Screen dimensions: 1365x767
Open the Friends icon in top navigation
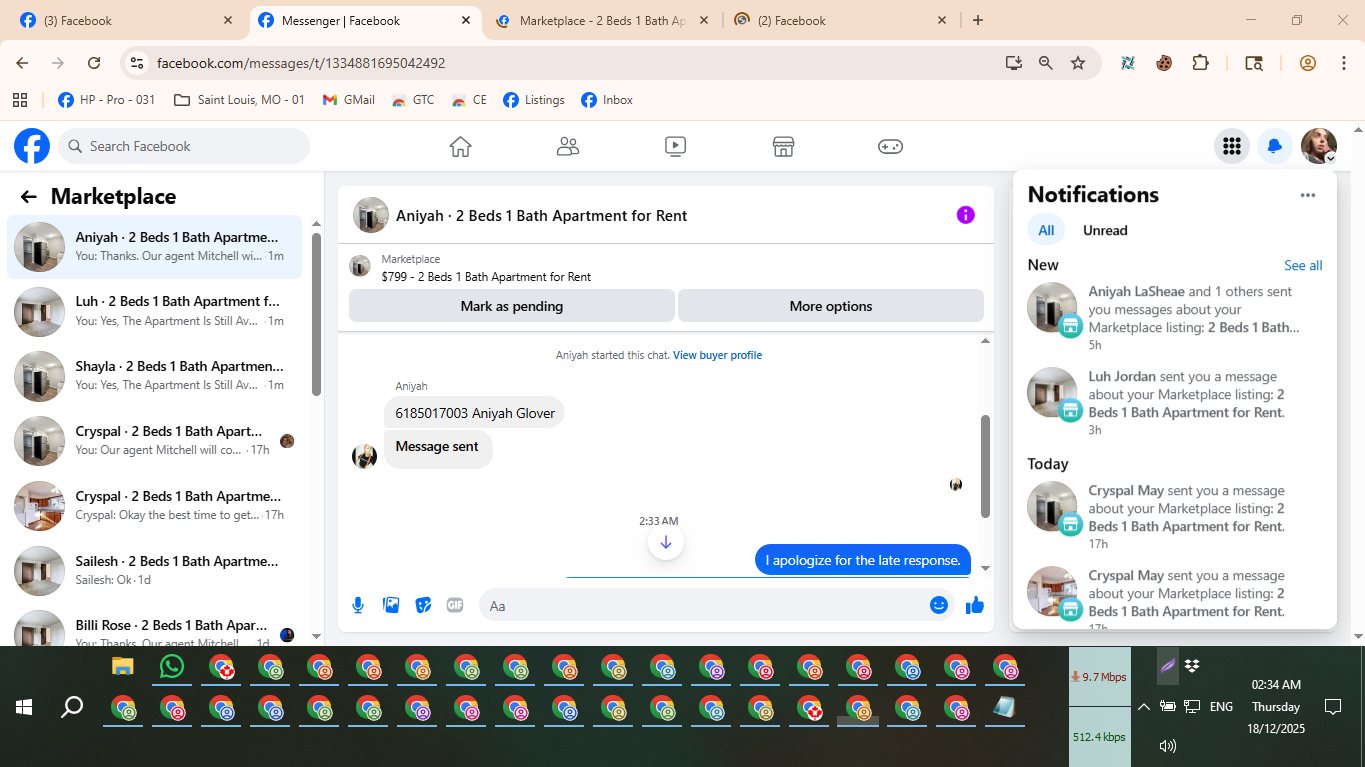coord(568,147)
